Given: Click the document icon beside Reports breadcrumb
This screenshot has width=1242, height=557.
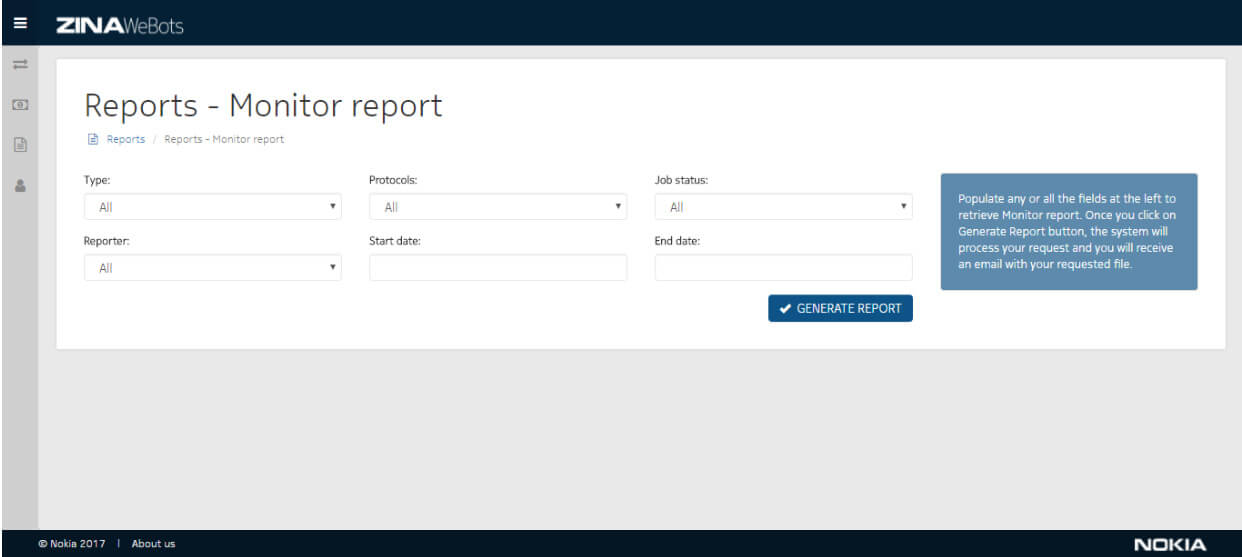Looking at the screenshot, I should coord(93,140).
